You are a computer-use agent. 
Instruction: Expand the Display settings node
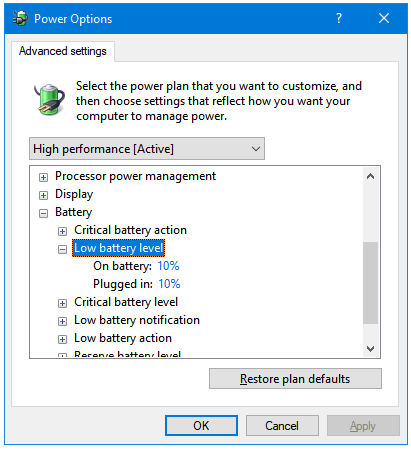[x=43, y=195]
